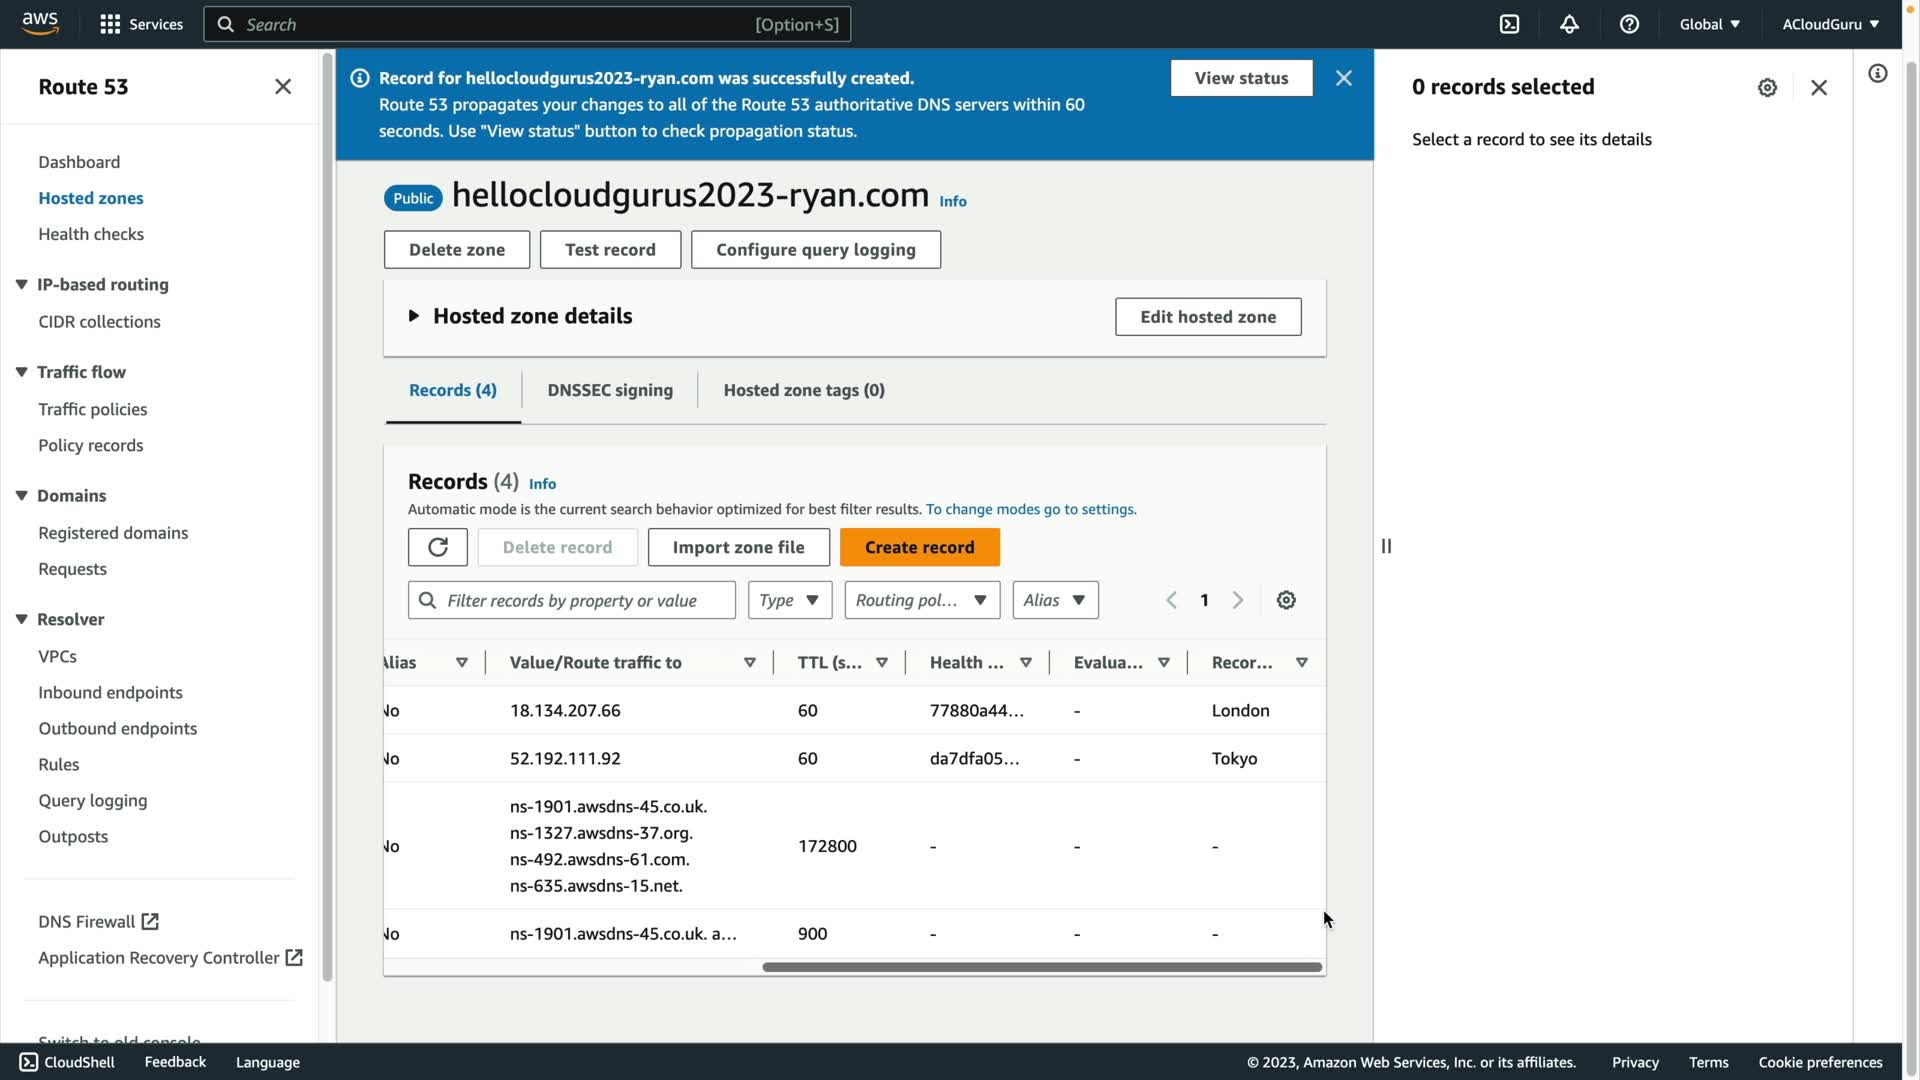1920x1080 pixels.
Task: Open the Type filter dropdown
Action: (789, 600)
